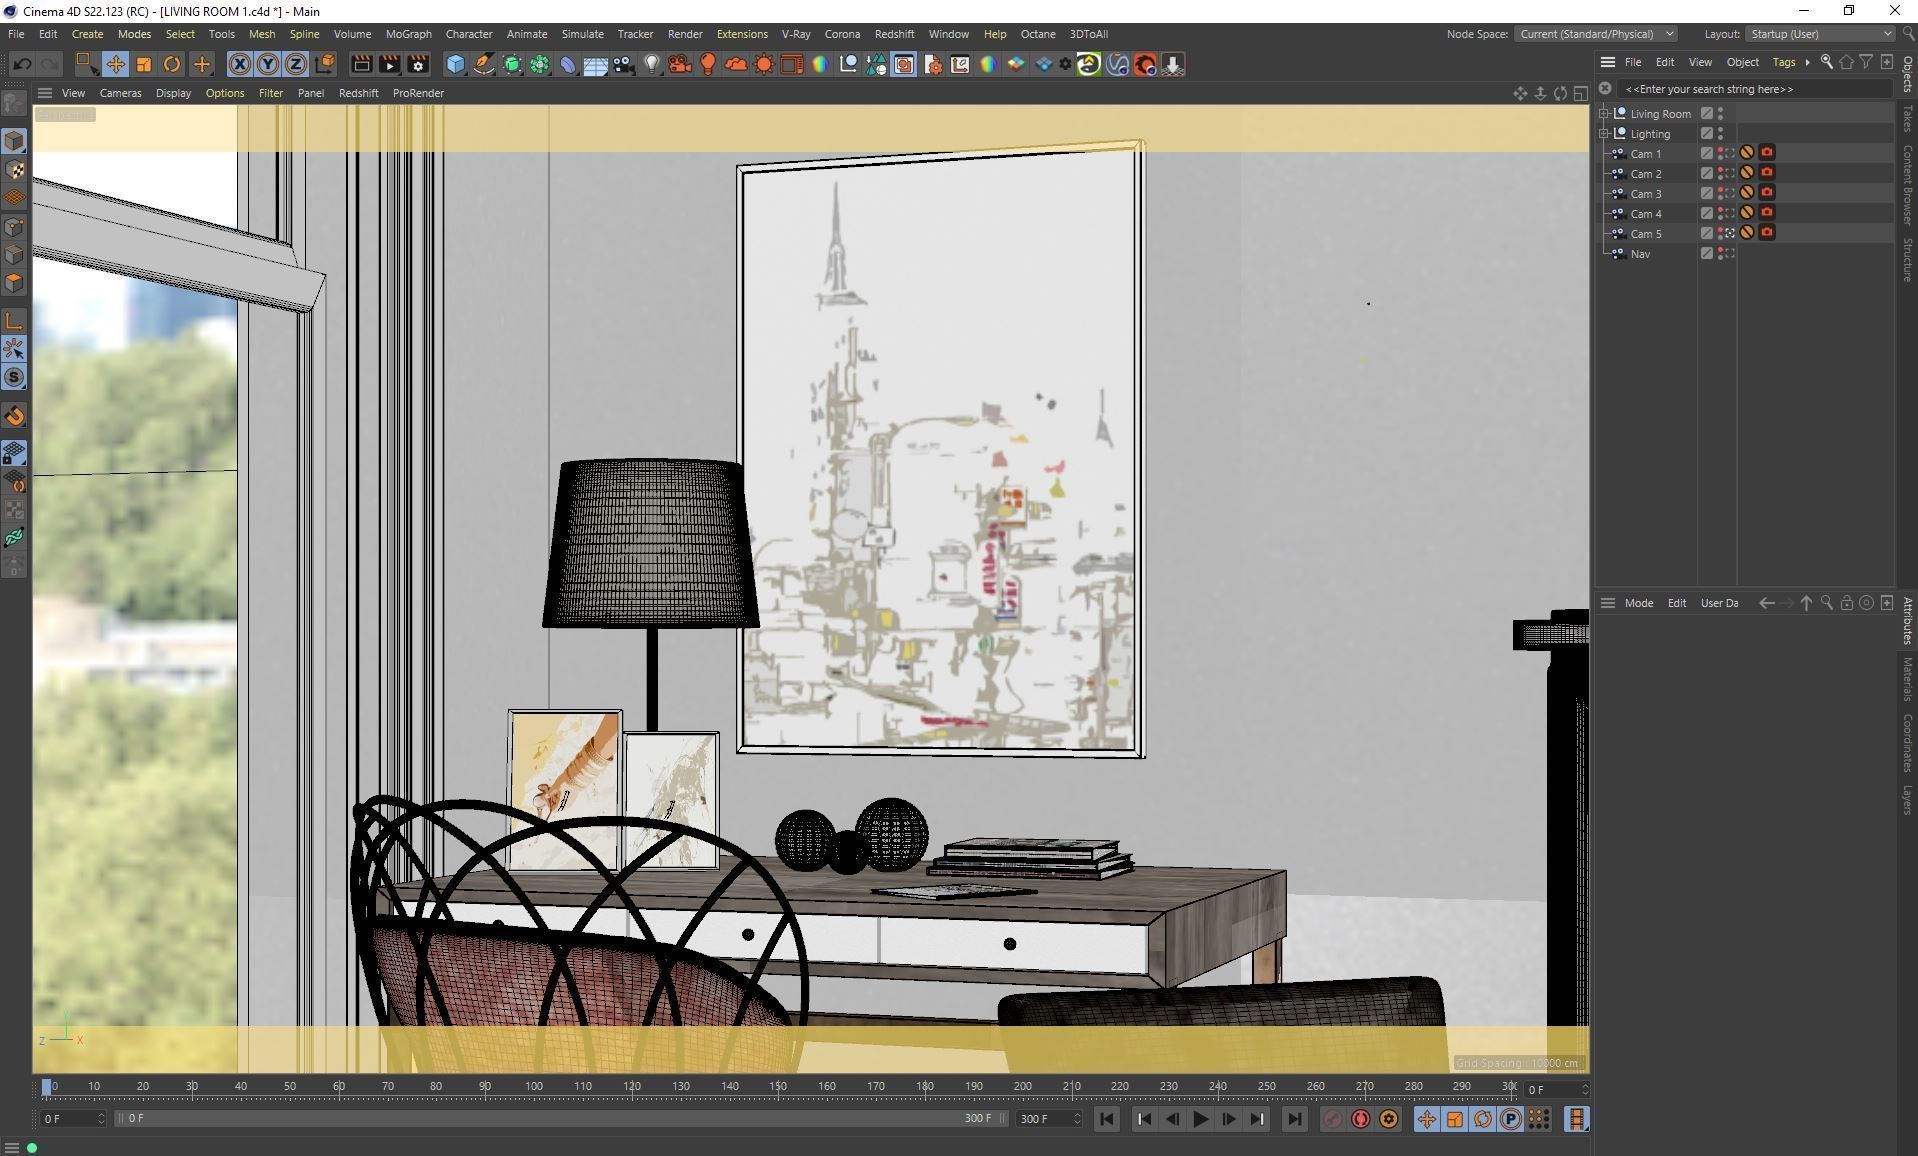Toggle Z axis lock
The image size is (1918, 1156).
[296, 64]
